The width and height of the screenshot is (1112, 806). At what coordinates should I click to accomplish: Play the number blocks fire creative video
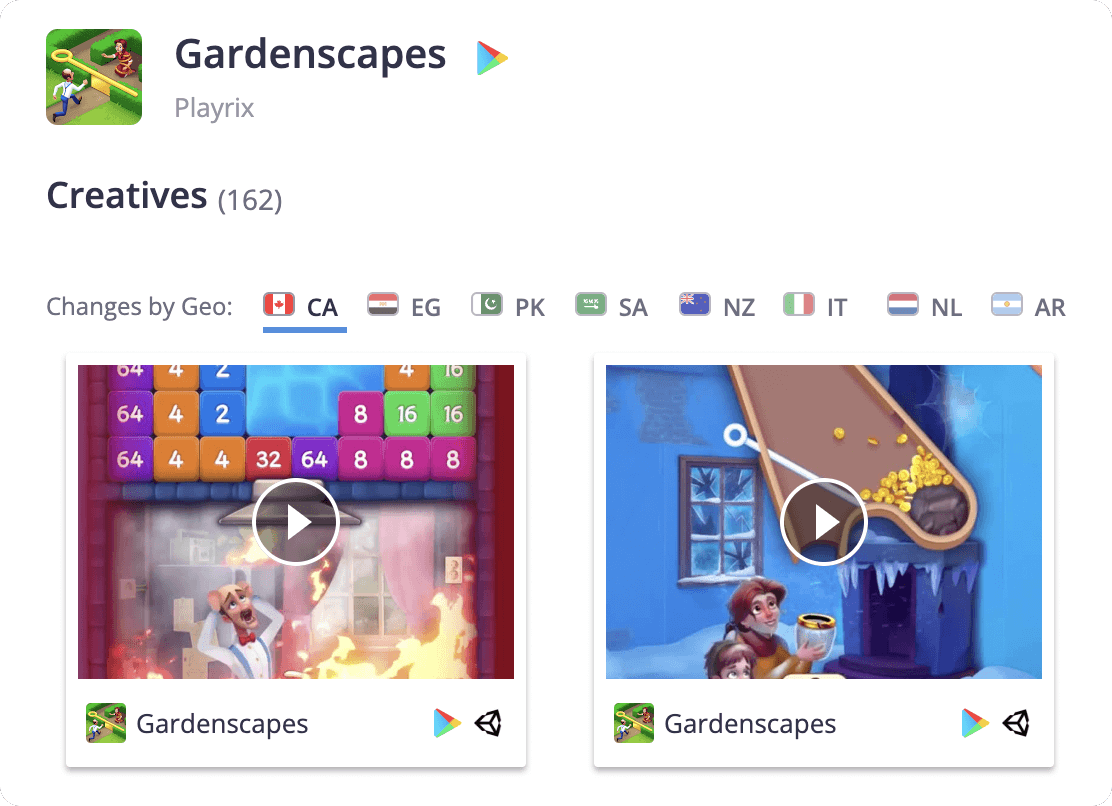(296, 522)
